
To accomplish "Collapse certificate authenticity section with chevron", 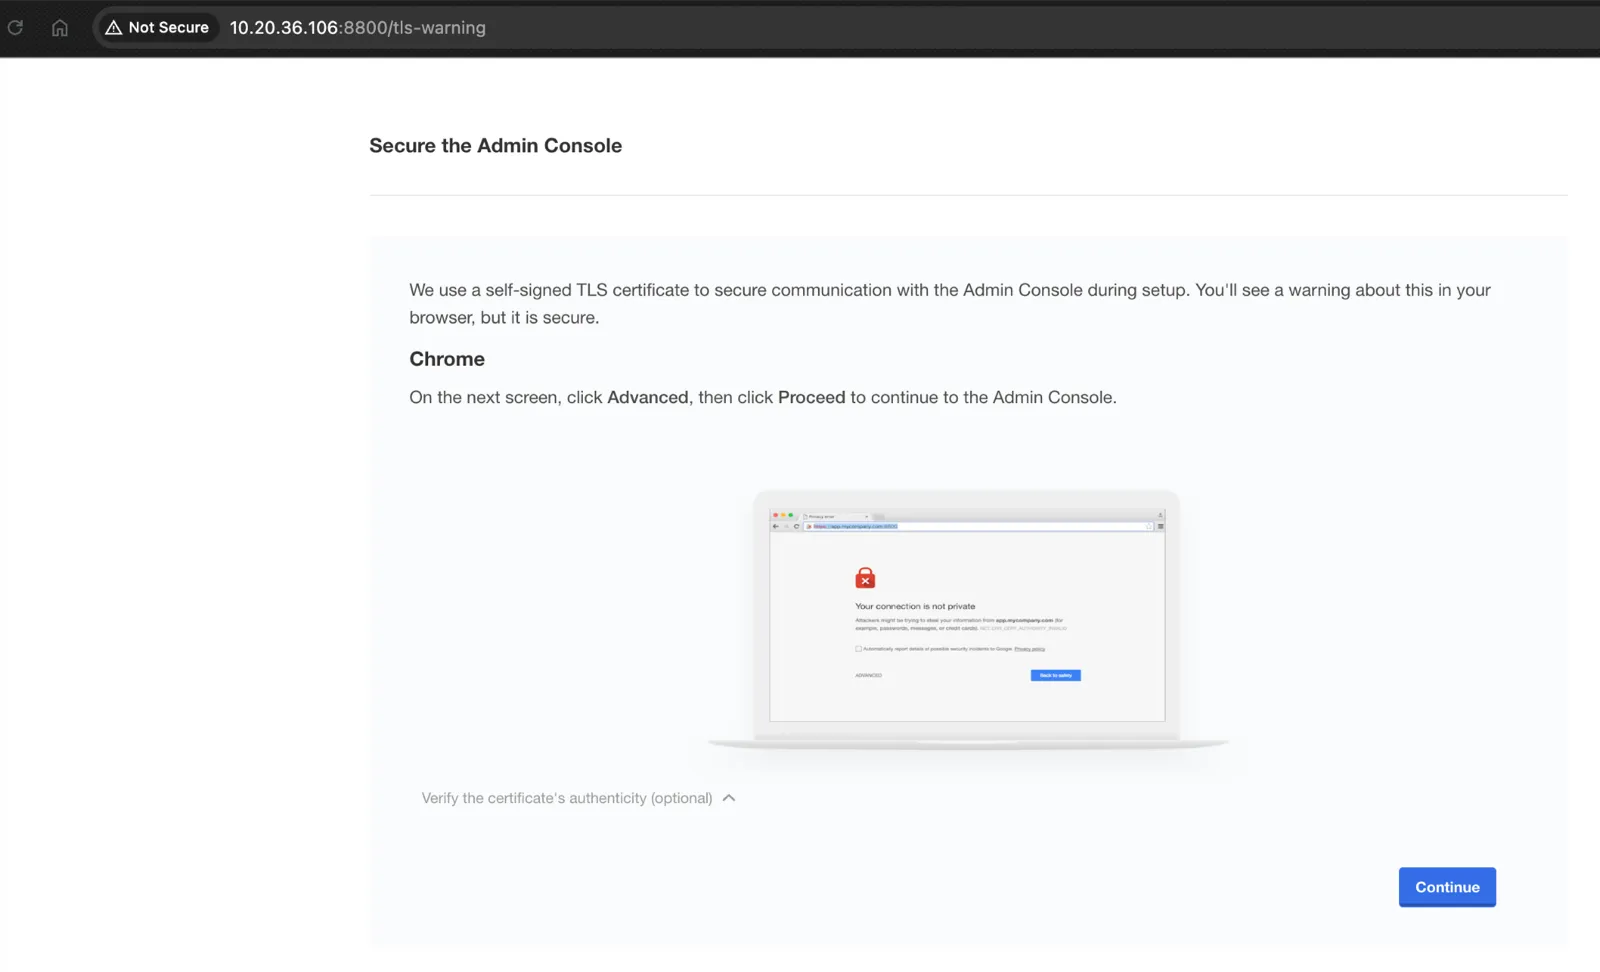I will coord(729,798).
